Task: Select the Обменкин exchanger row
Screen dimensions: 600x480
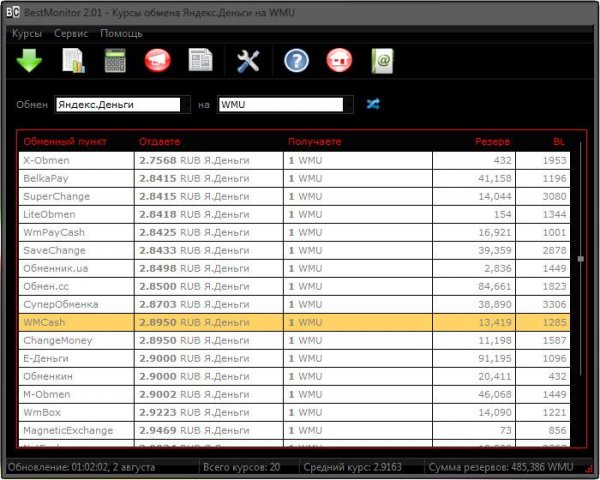Action: (x=294, y=376)
